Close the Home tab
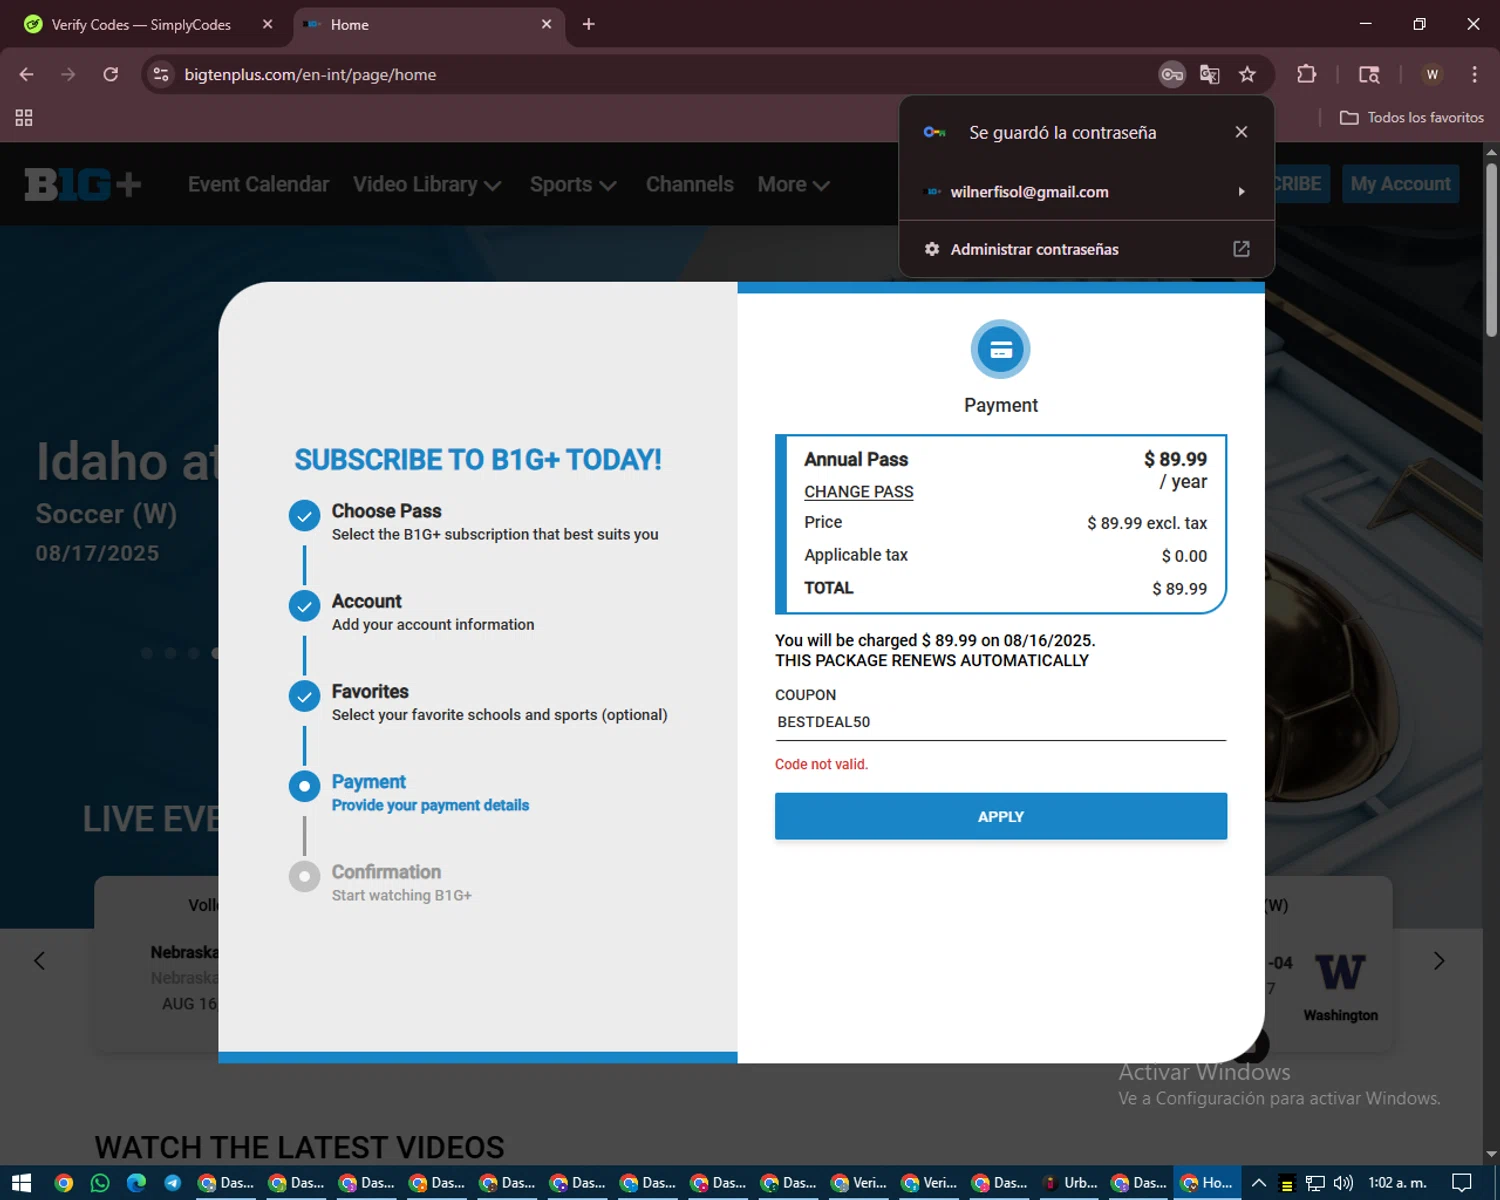This screenshot has height=1200, width=1500. (x=546, y=25)
